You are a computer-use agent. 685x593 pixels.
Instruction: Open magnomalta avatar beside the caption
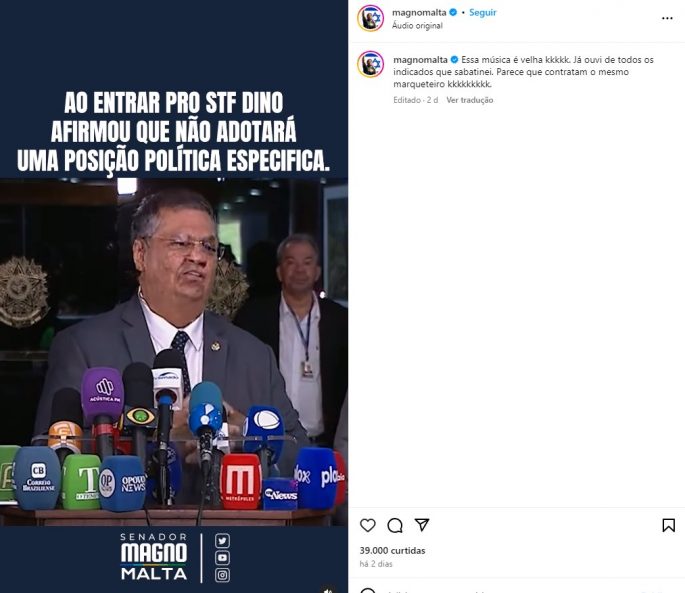[370, 64]
